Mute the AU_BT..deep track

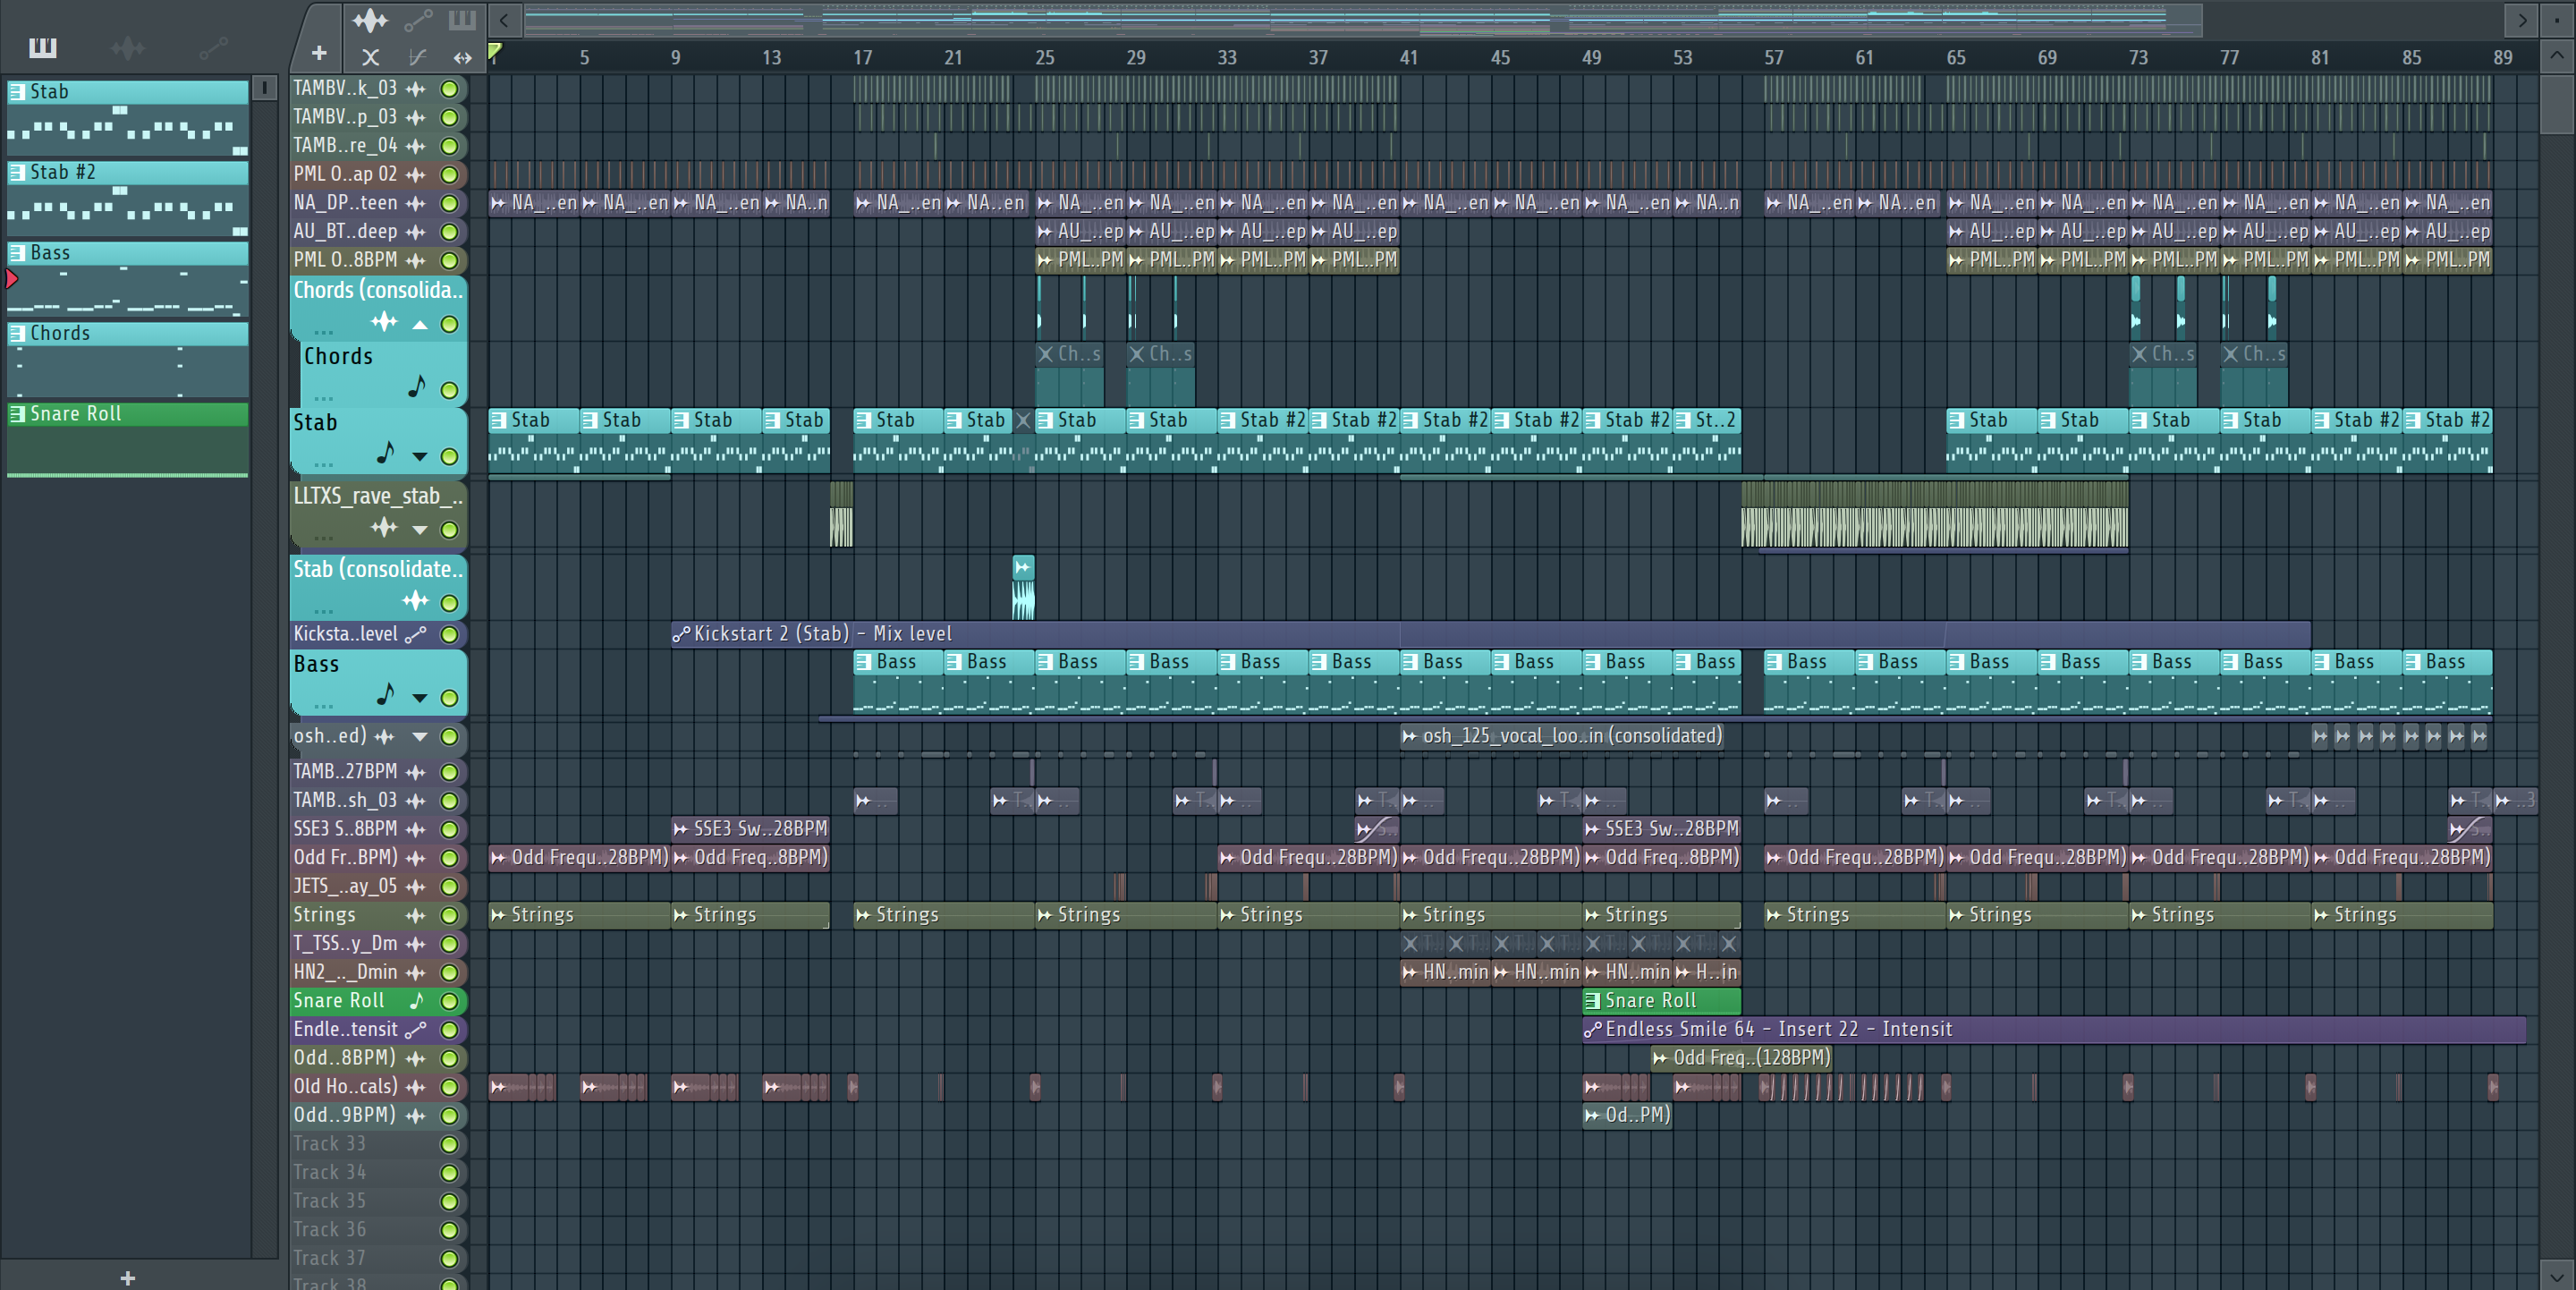pos(450,232)
